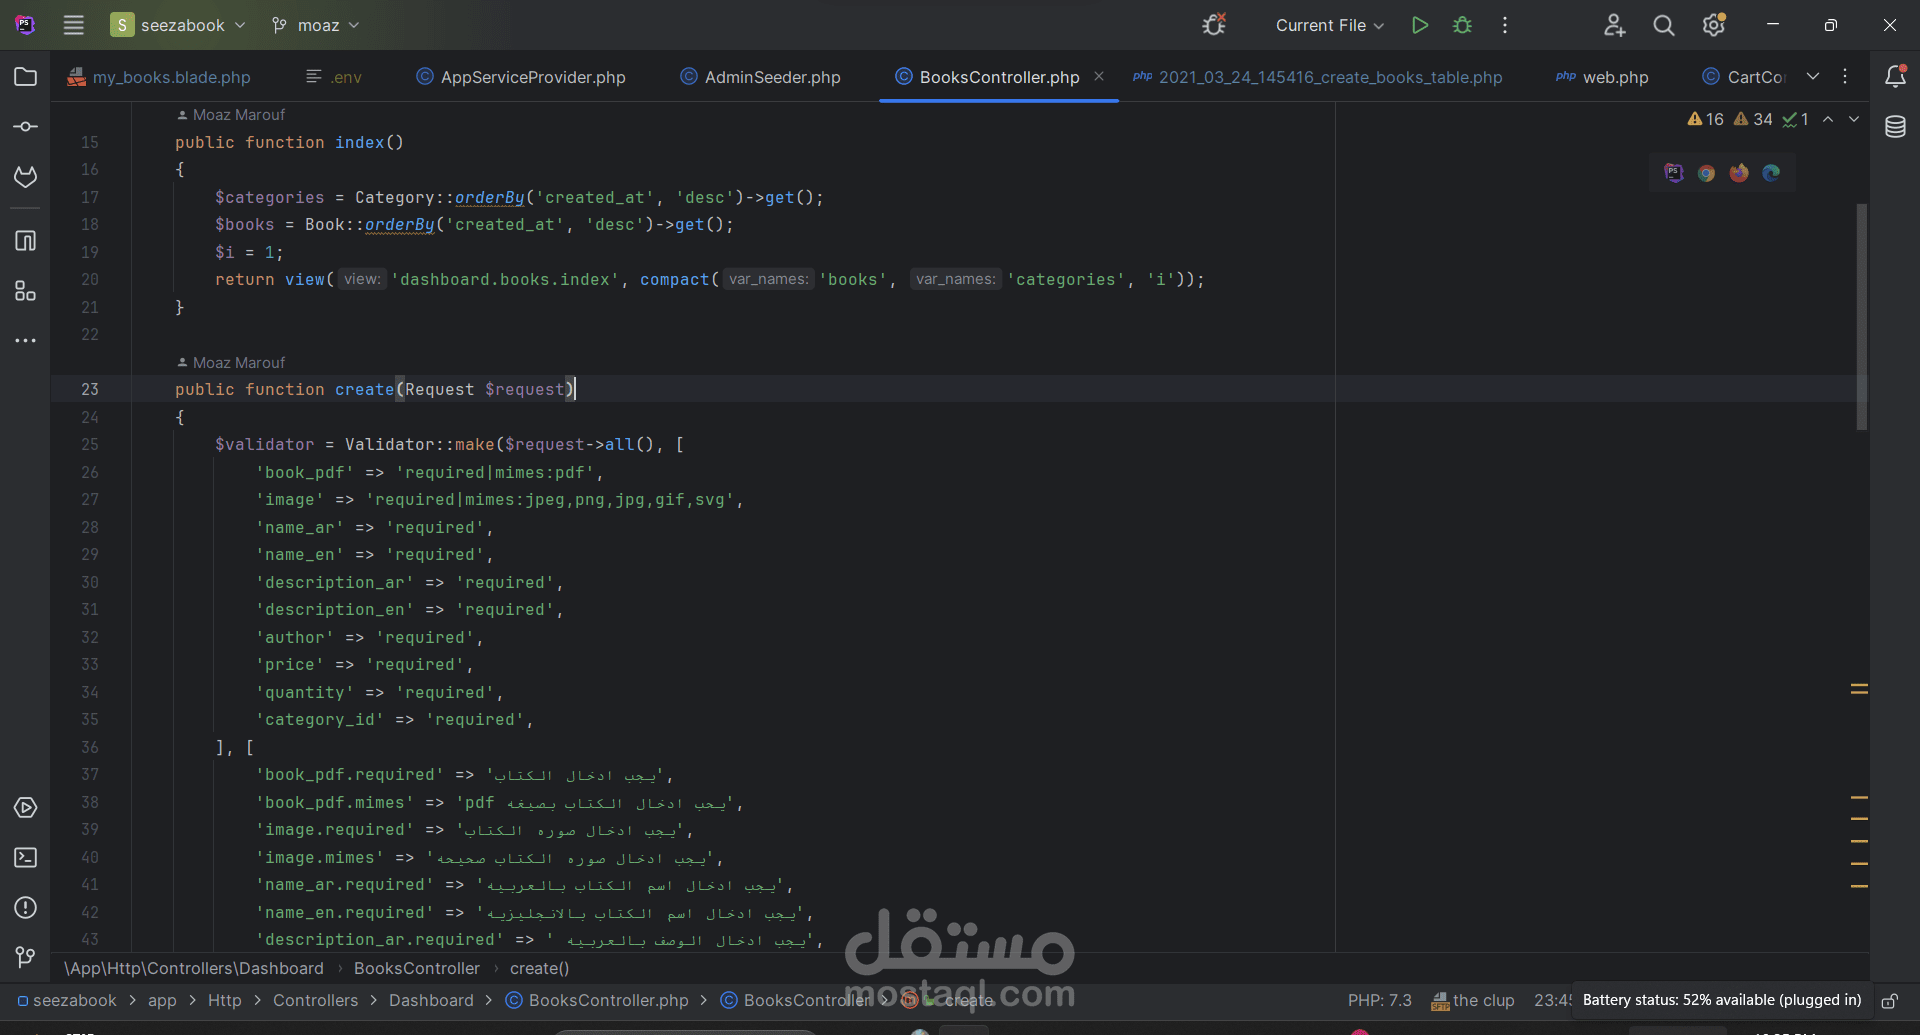
Task: Open built-in PhpStorm preview
Action: click(1674, 173)
